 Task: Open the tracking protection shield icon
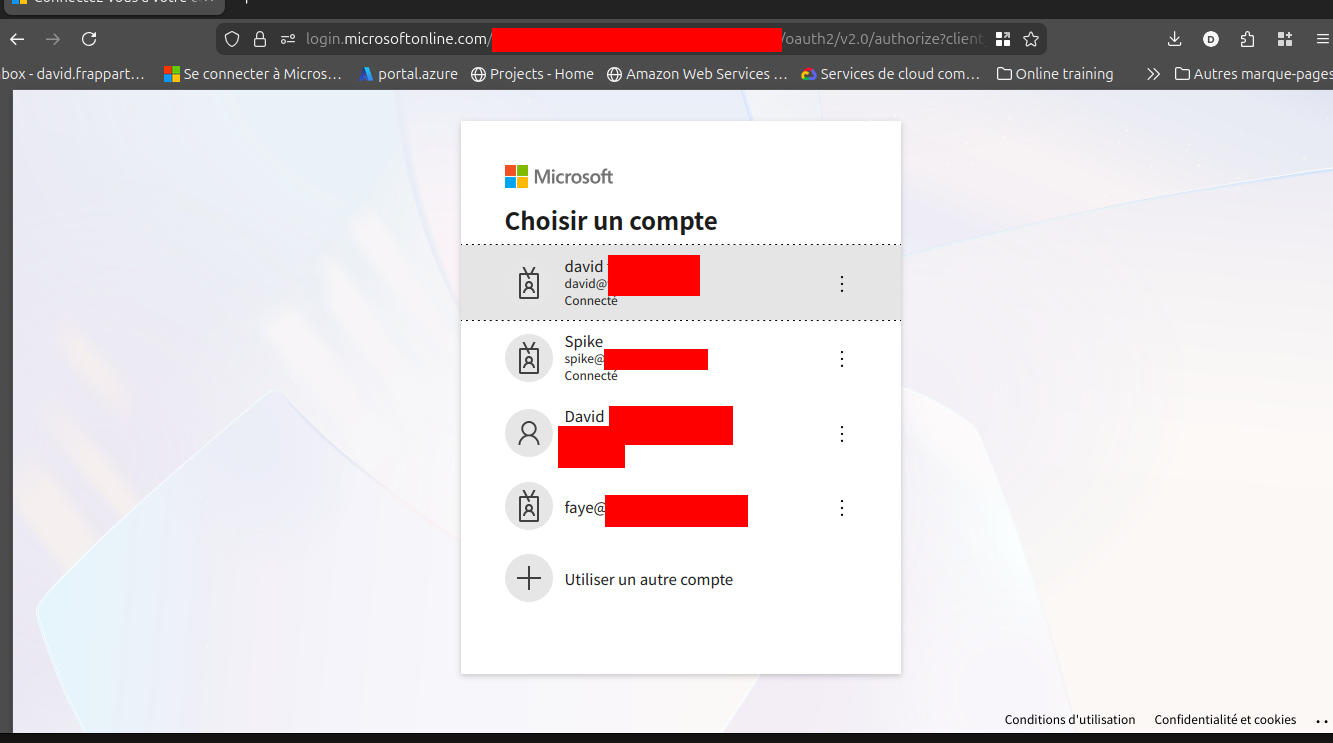(232, 39)
